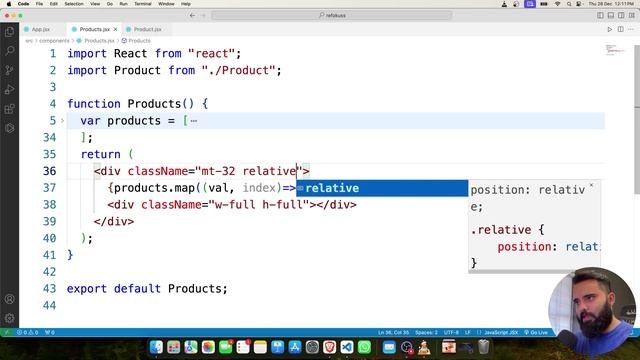Open the Run menu
The width and height of the screenshot is (640, 360).
click(123, 4)
